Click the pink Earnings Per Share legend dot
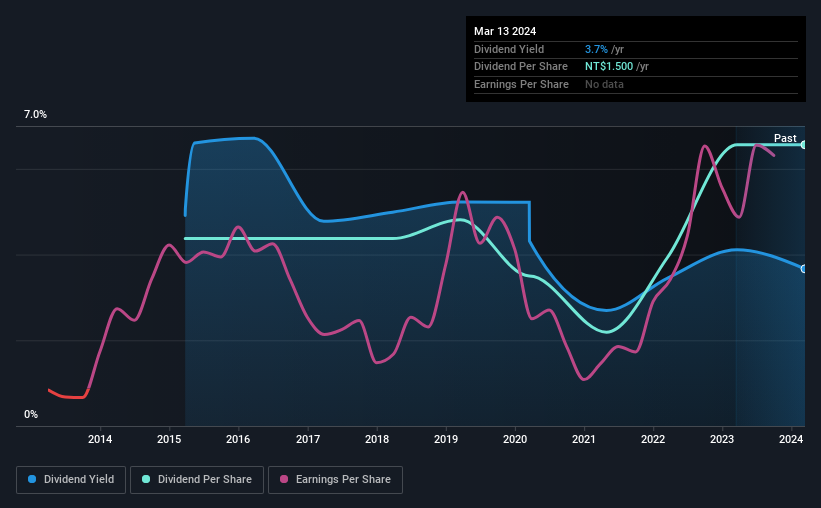This screenshot has width=821, height=508. point(284,479)
